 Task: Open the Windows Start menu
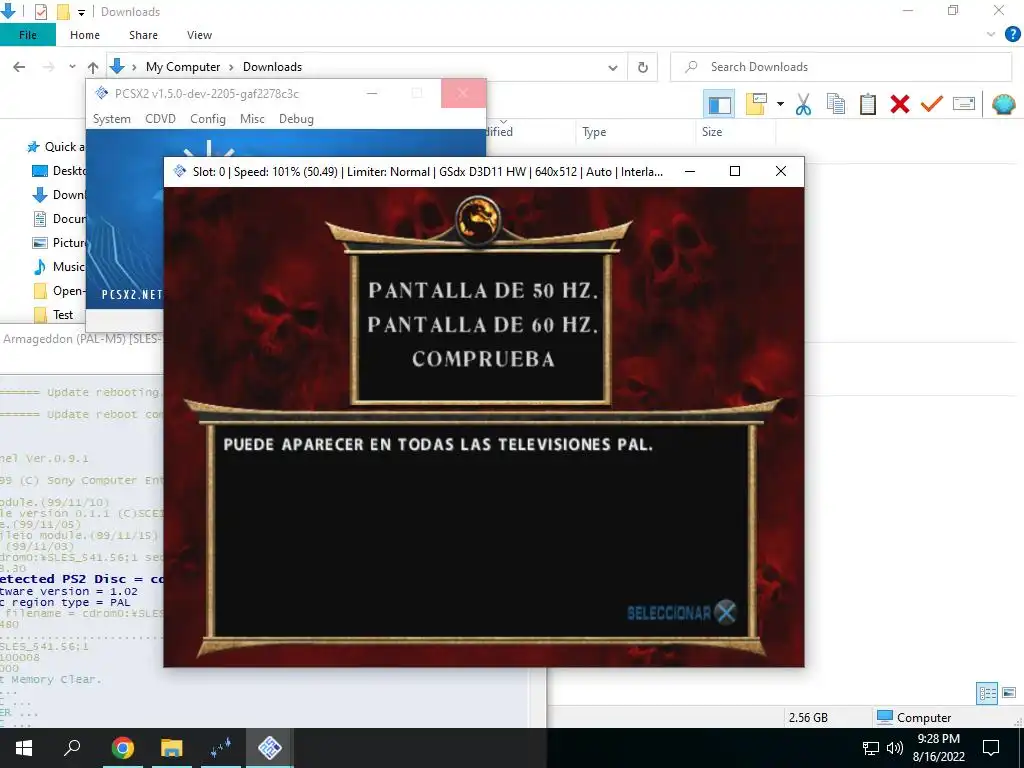point(24,748)
